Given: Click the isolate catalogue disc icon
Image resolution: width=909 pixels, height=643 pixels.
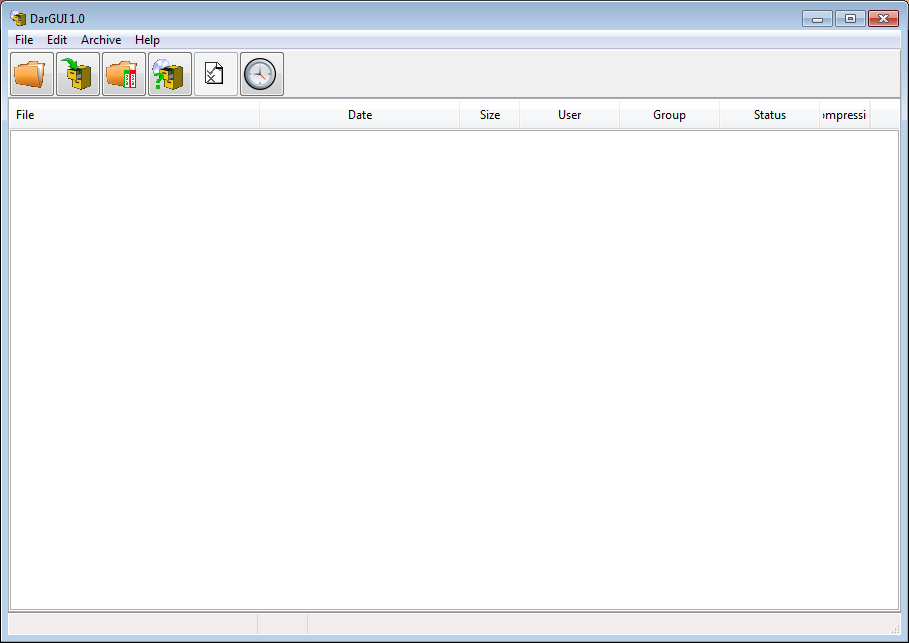Looking at the screenshot, I should (x=170, y=74).
